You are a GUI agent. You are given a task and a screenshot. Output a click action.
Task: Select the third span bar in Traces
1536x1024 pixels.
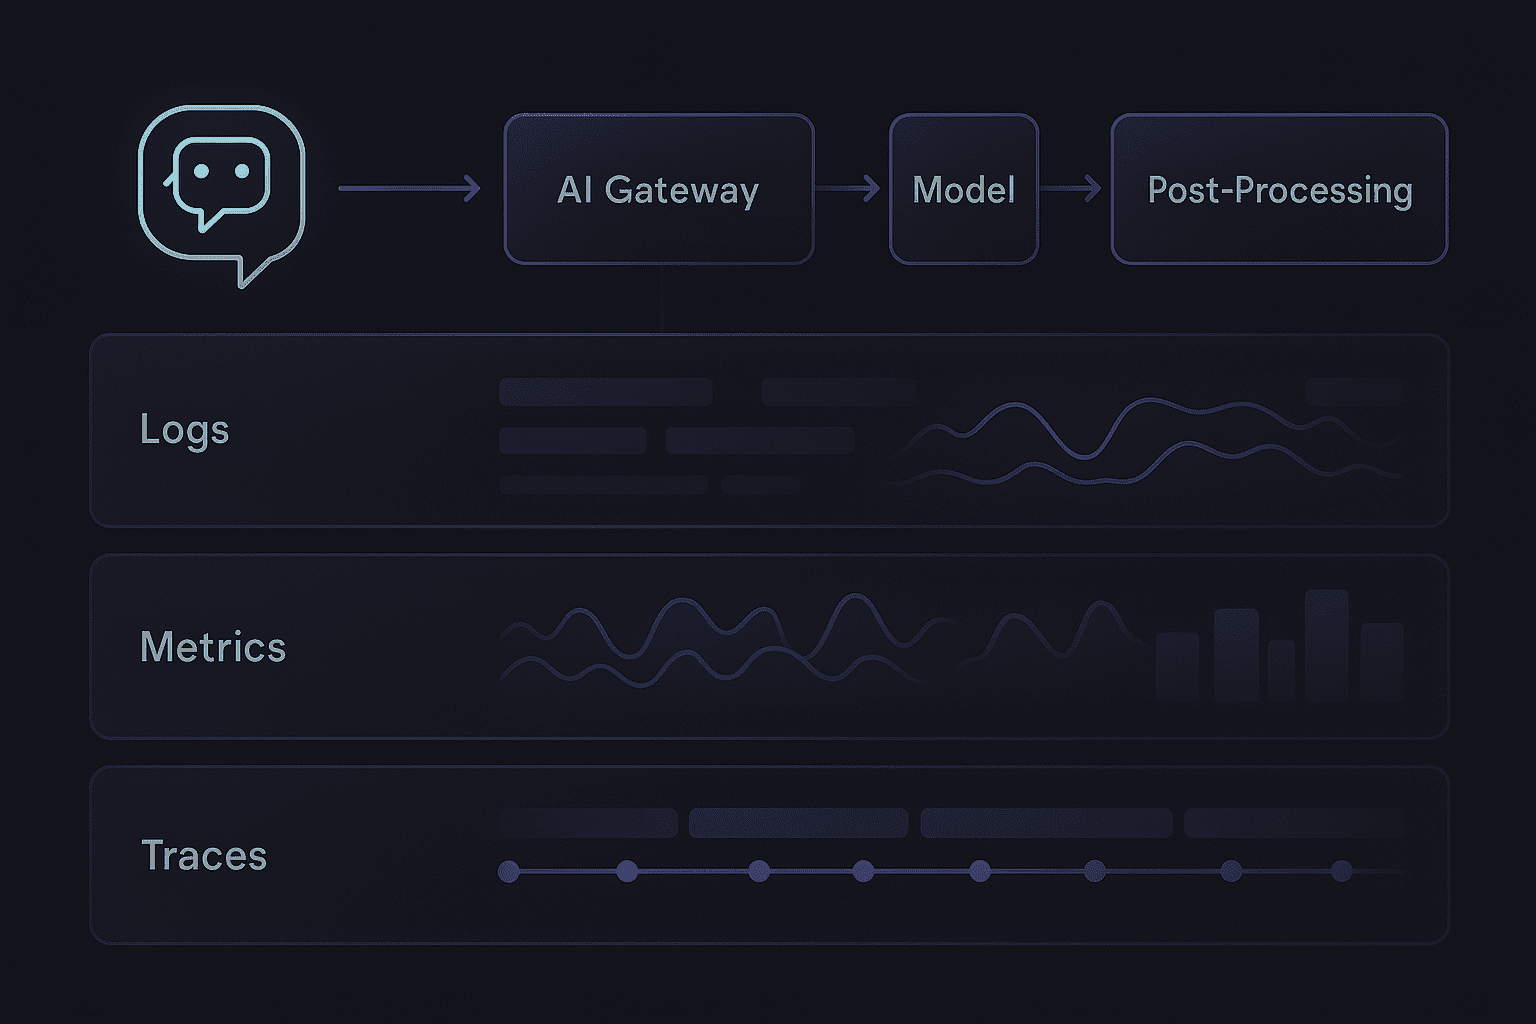(x=1046, y=823)
